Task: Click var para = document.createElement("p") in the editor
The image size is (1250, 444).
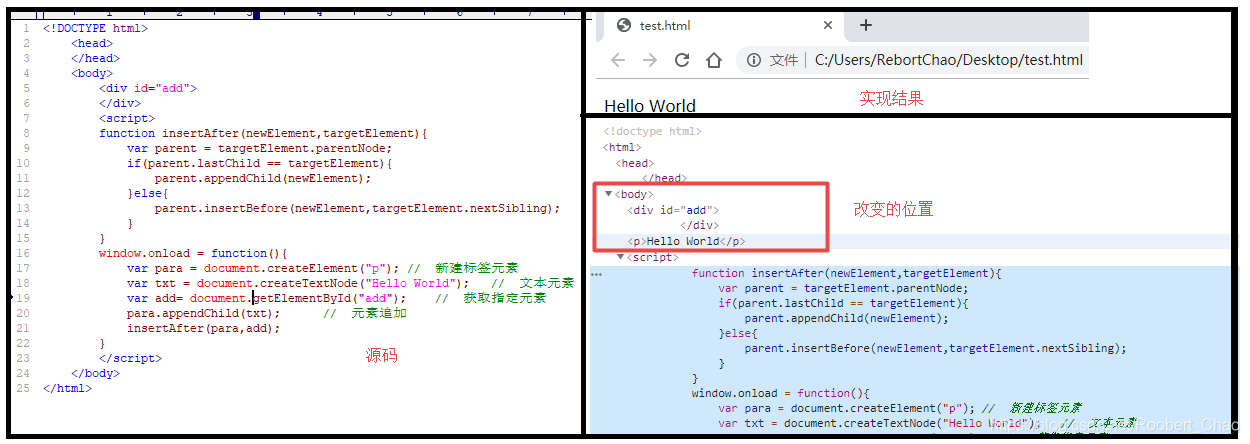Action: point(322,268)
